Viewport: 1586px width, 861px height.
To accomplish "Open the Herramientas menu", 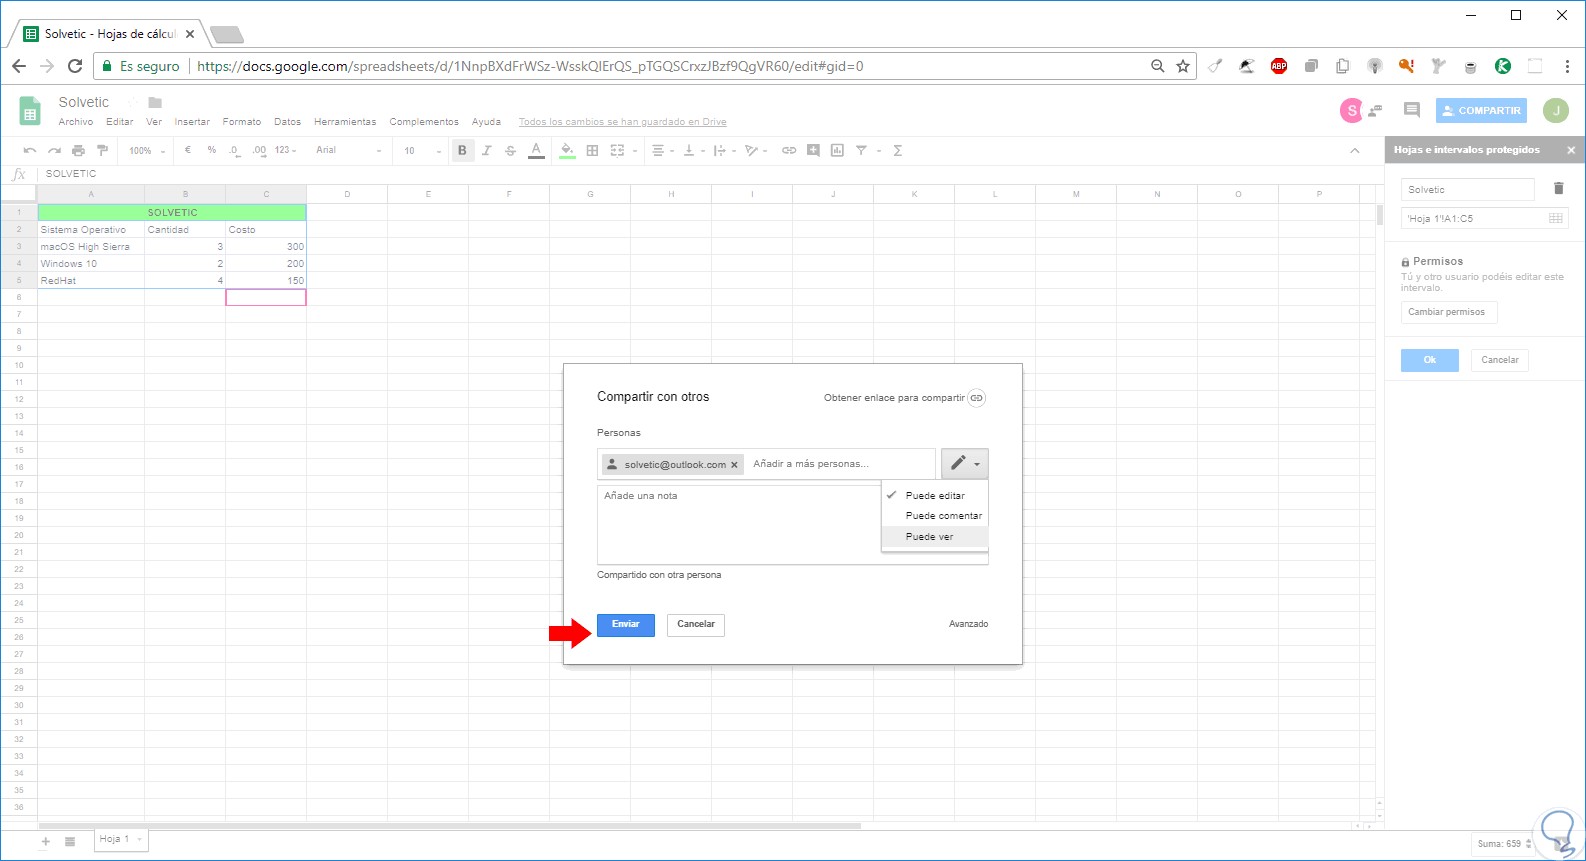I will pos(345,122).
